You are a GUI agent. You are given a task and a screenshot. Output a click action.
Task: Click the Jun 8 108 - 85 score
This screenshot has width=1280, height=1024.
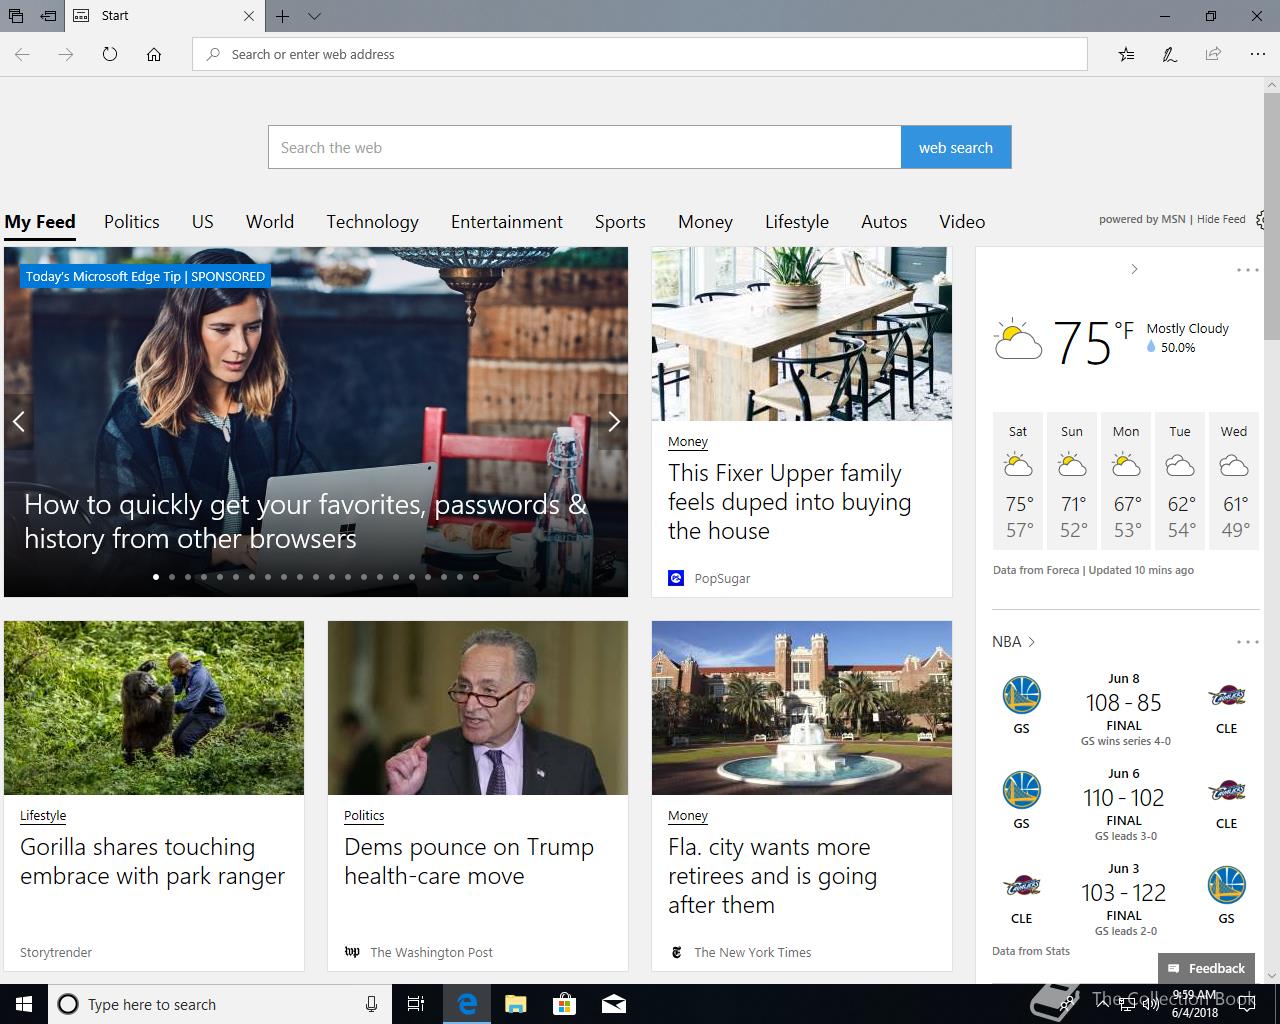pyautogui.click(x=1124, y=702)
